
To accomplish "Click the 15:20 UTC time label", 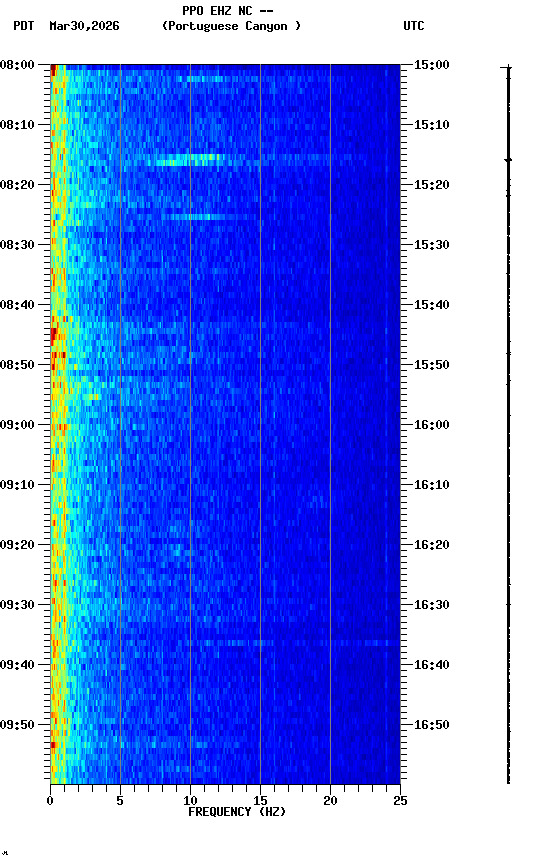I will pyautogui.click(x=432, y=185).
